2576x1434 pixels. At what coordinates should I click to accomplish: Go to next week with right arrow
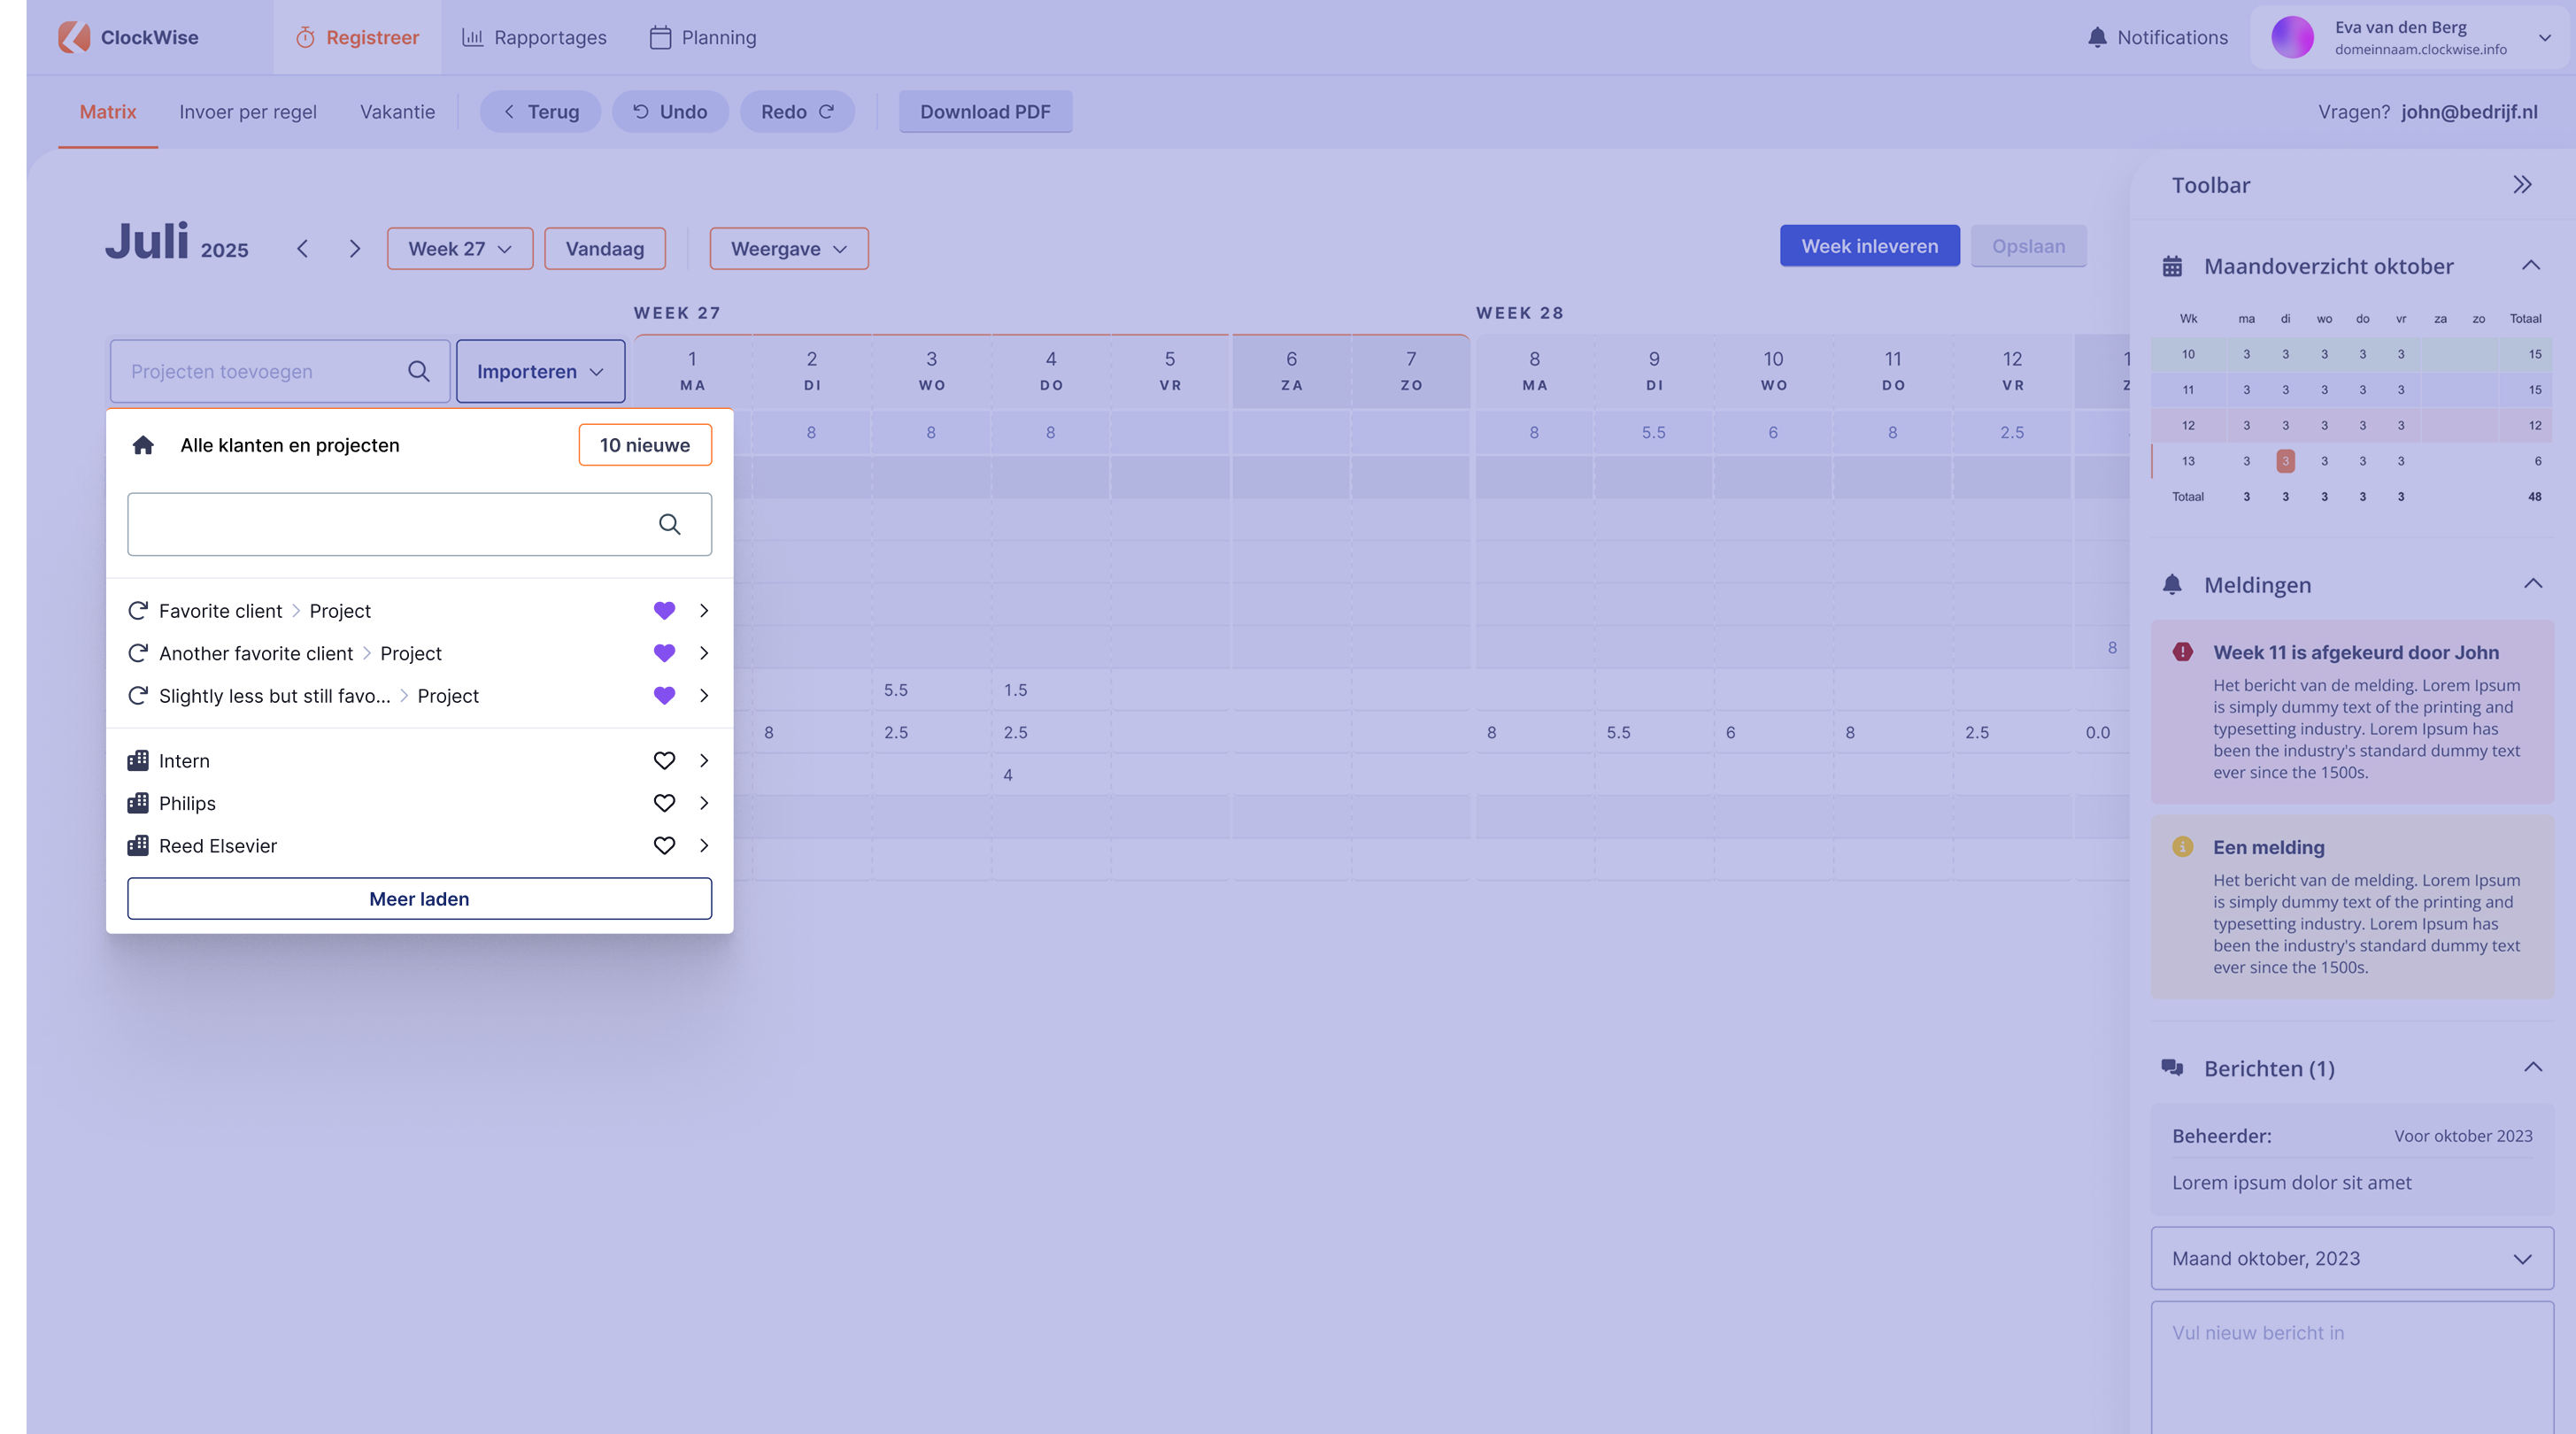pyautogui.click(x=354, y=249)
